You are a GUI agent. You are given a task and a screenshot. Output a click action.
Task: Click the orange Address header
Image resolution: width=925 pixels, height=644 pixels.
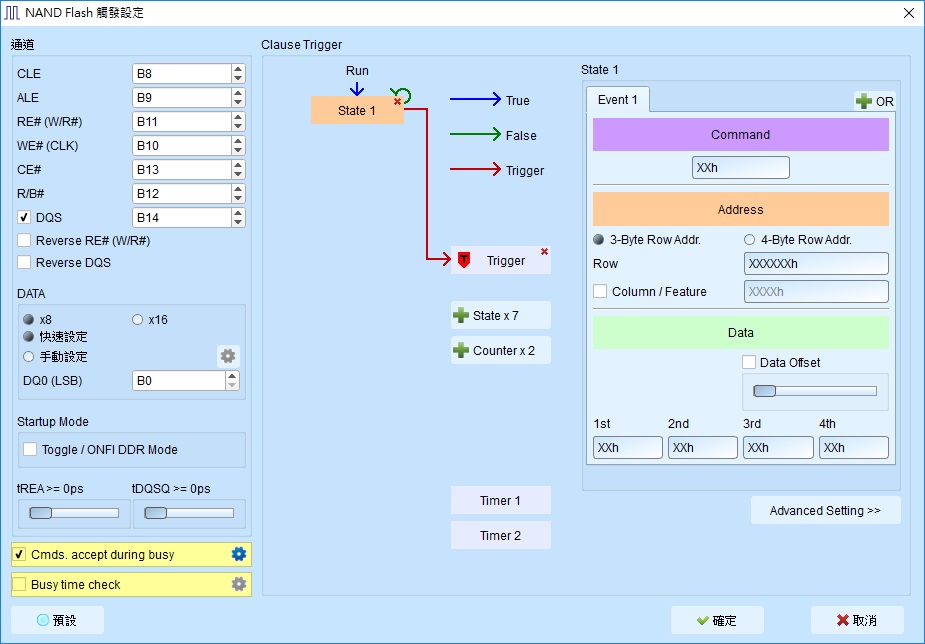(740, 209)
